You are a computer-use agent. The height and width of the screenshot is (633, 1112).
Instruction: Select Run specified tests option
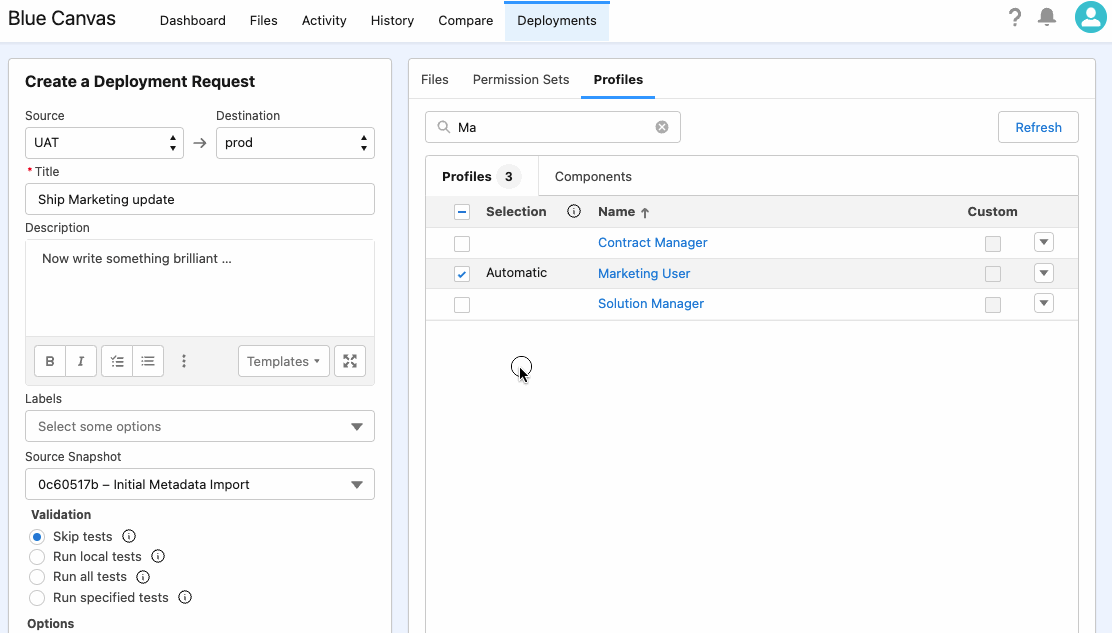(37, 598)
